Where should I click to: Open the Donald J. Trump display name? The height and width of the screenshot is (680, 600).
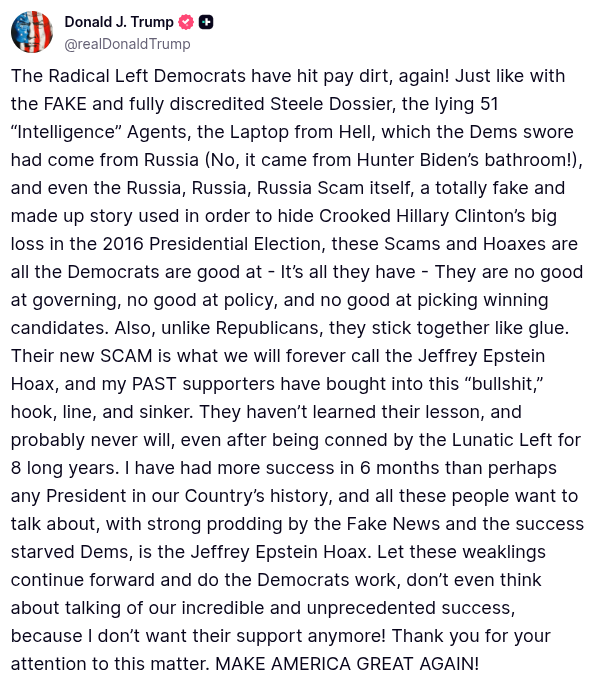pos(117,22)
